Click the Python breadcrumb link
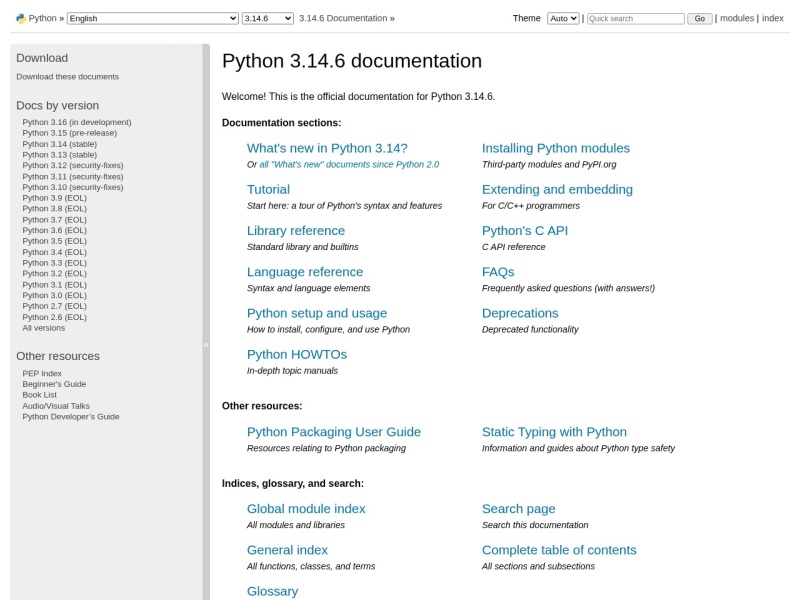 42,18
